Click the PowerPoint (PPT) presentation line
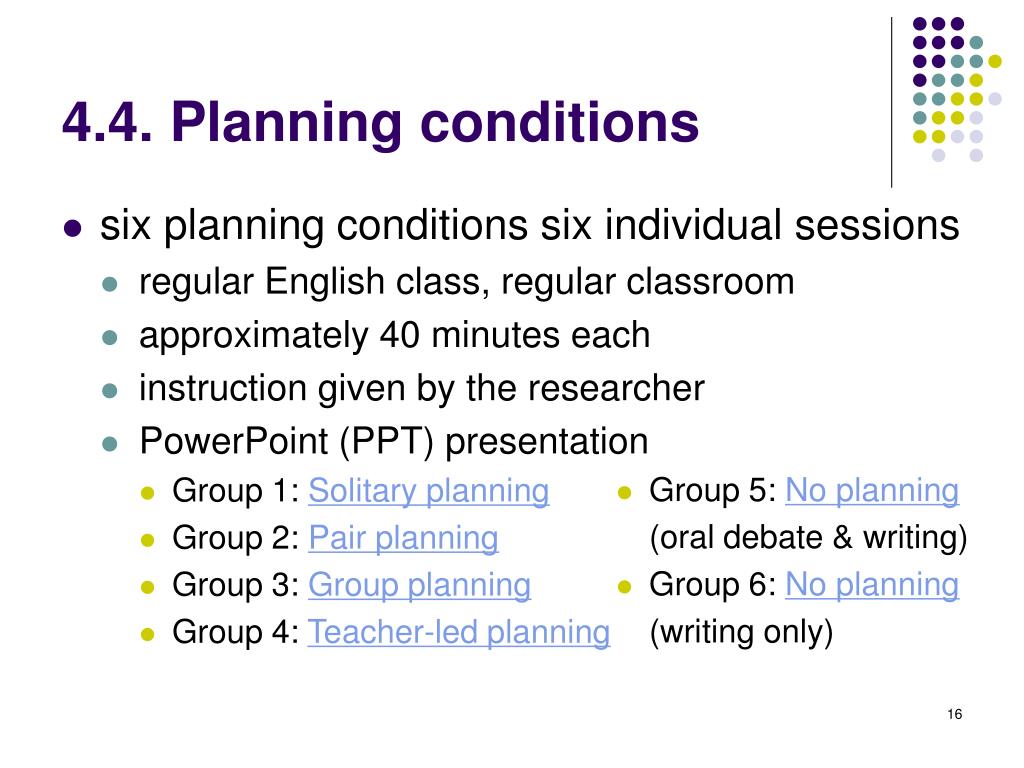 point(394,441)
